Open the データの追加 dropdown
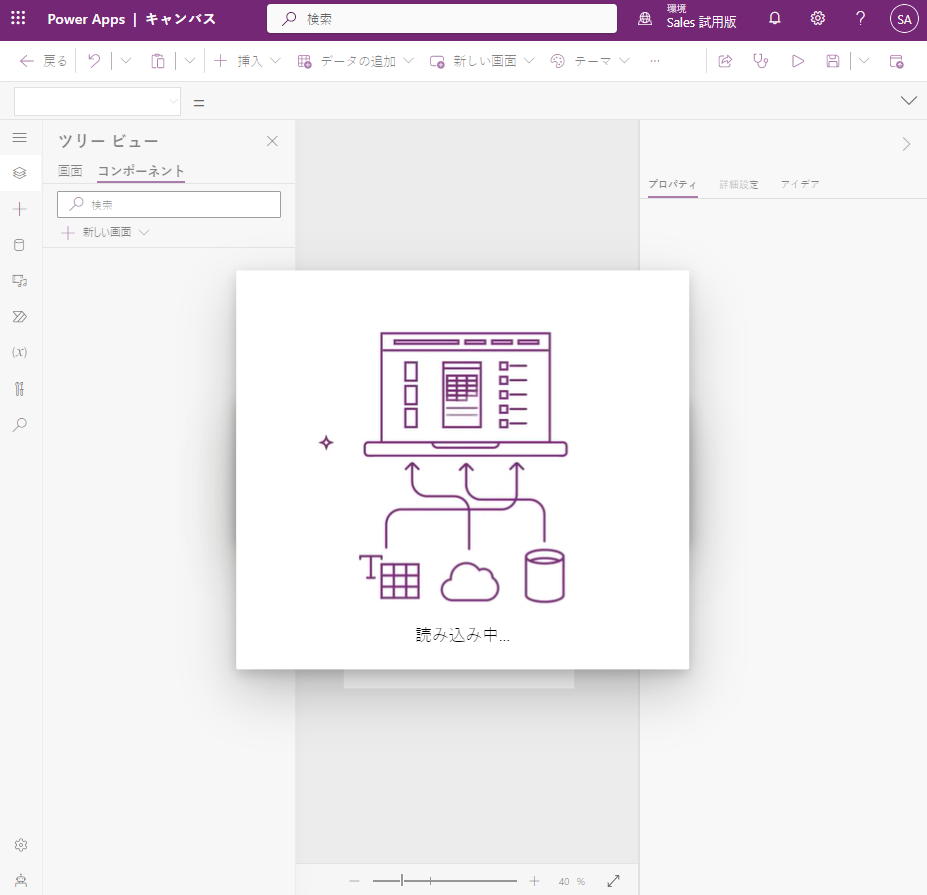Screen dimensions: 927x895 point(355,61)
